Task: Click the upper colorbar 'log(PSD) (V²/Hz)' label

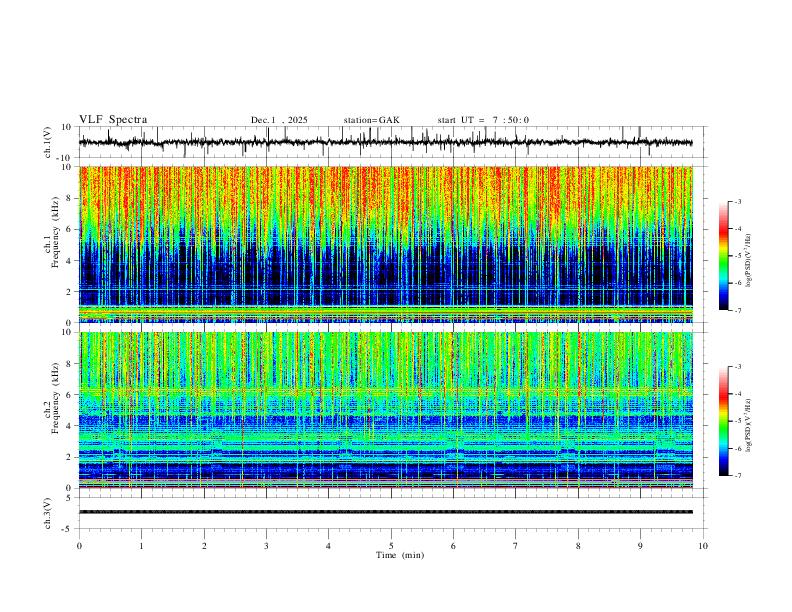Action: [749, 261]
